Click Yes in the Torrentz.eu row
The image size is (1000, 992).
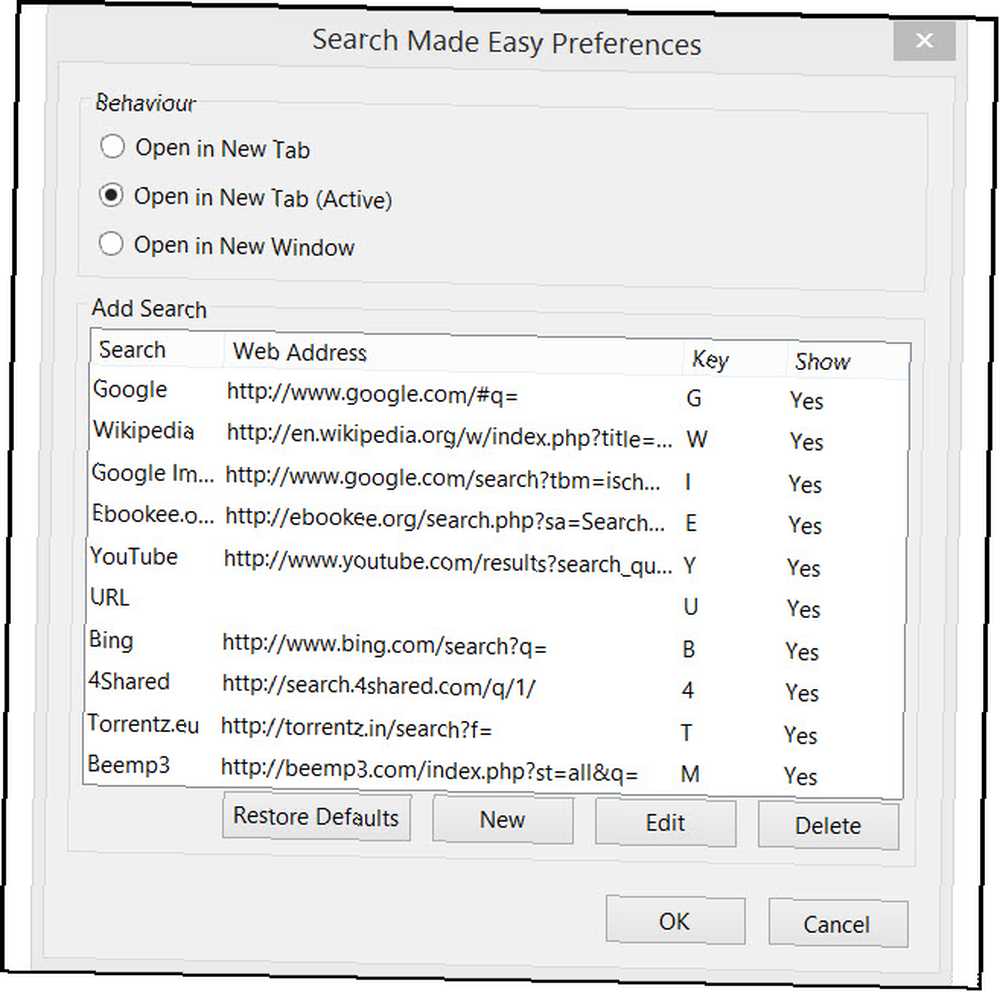coord(800,735)
